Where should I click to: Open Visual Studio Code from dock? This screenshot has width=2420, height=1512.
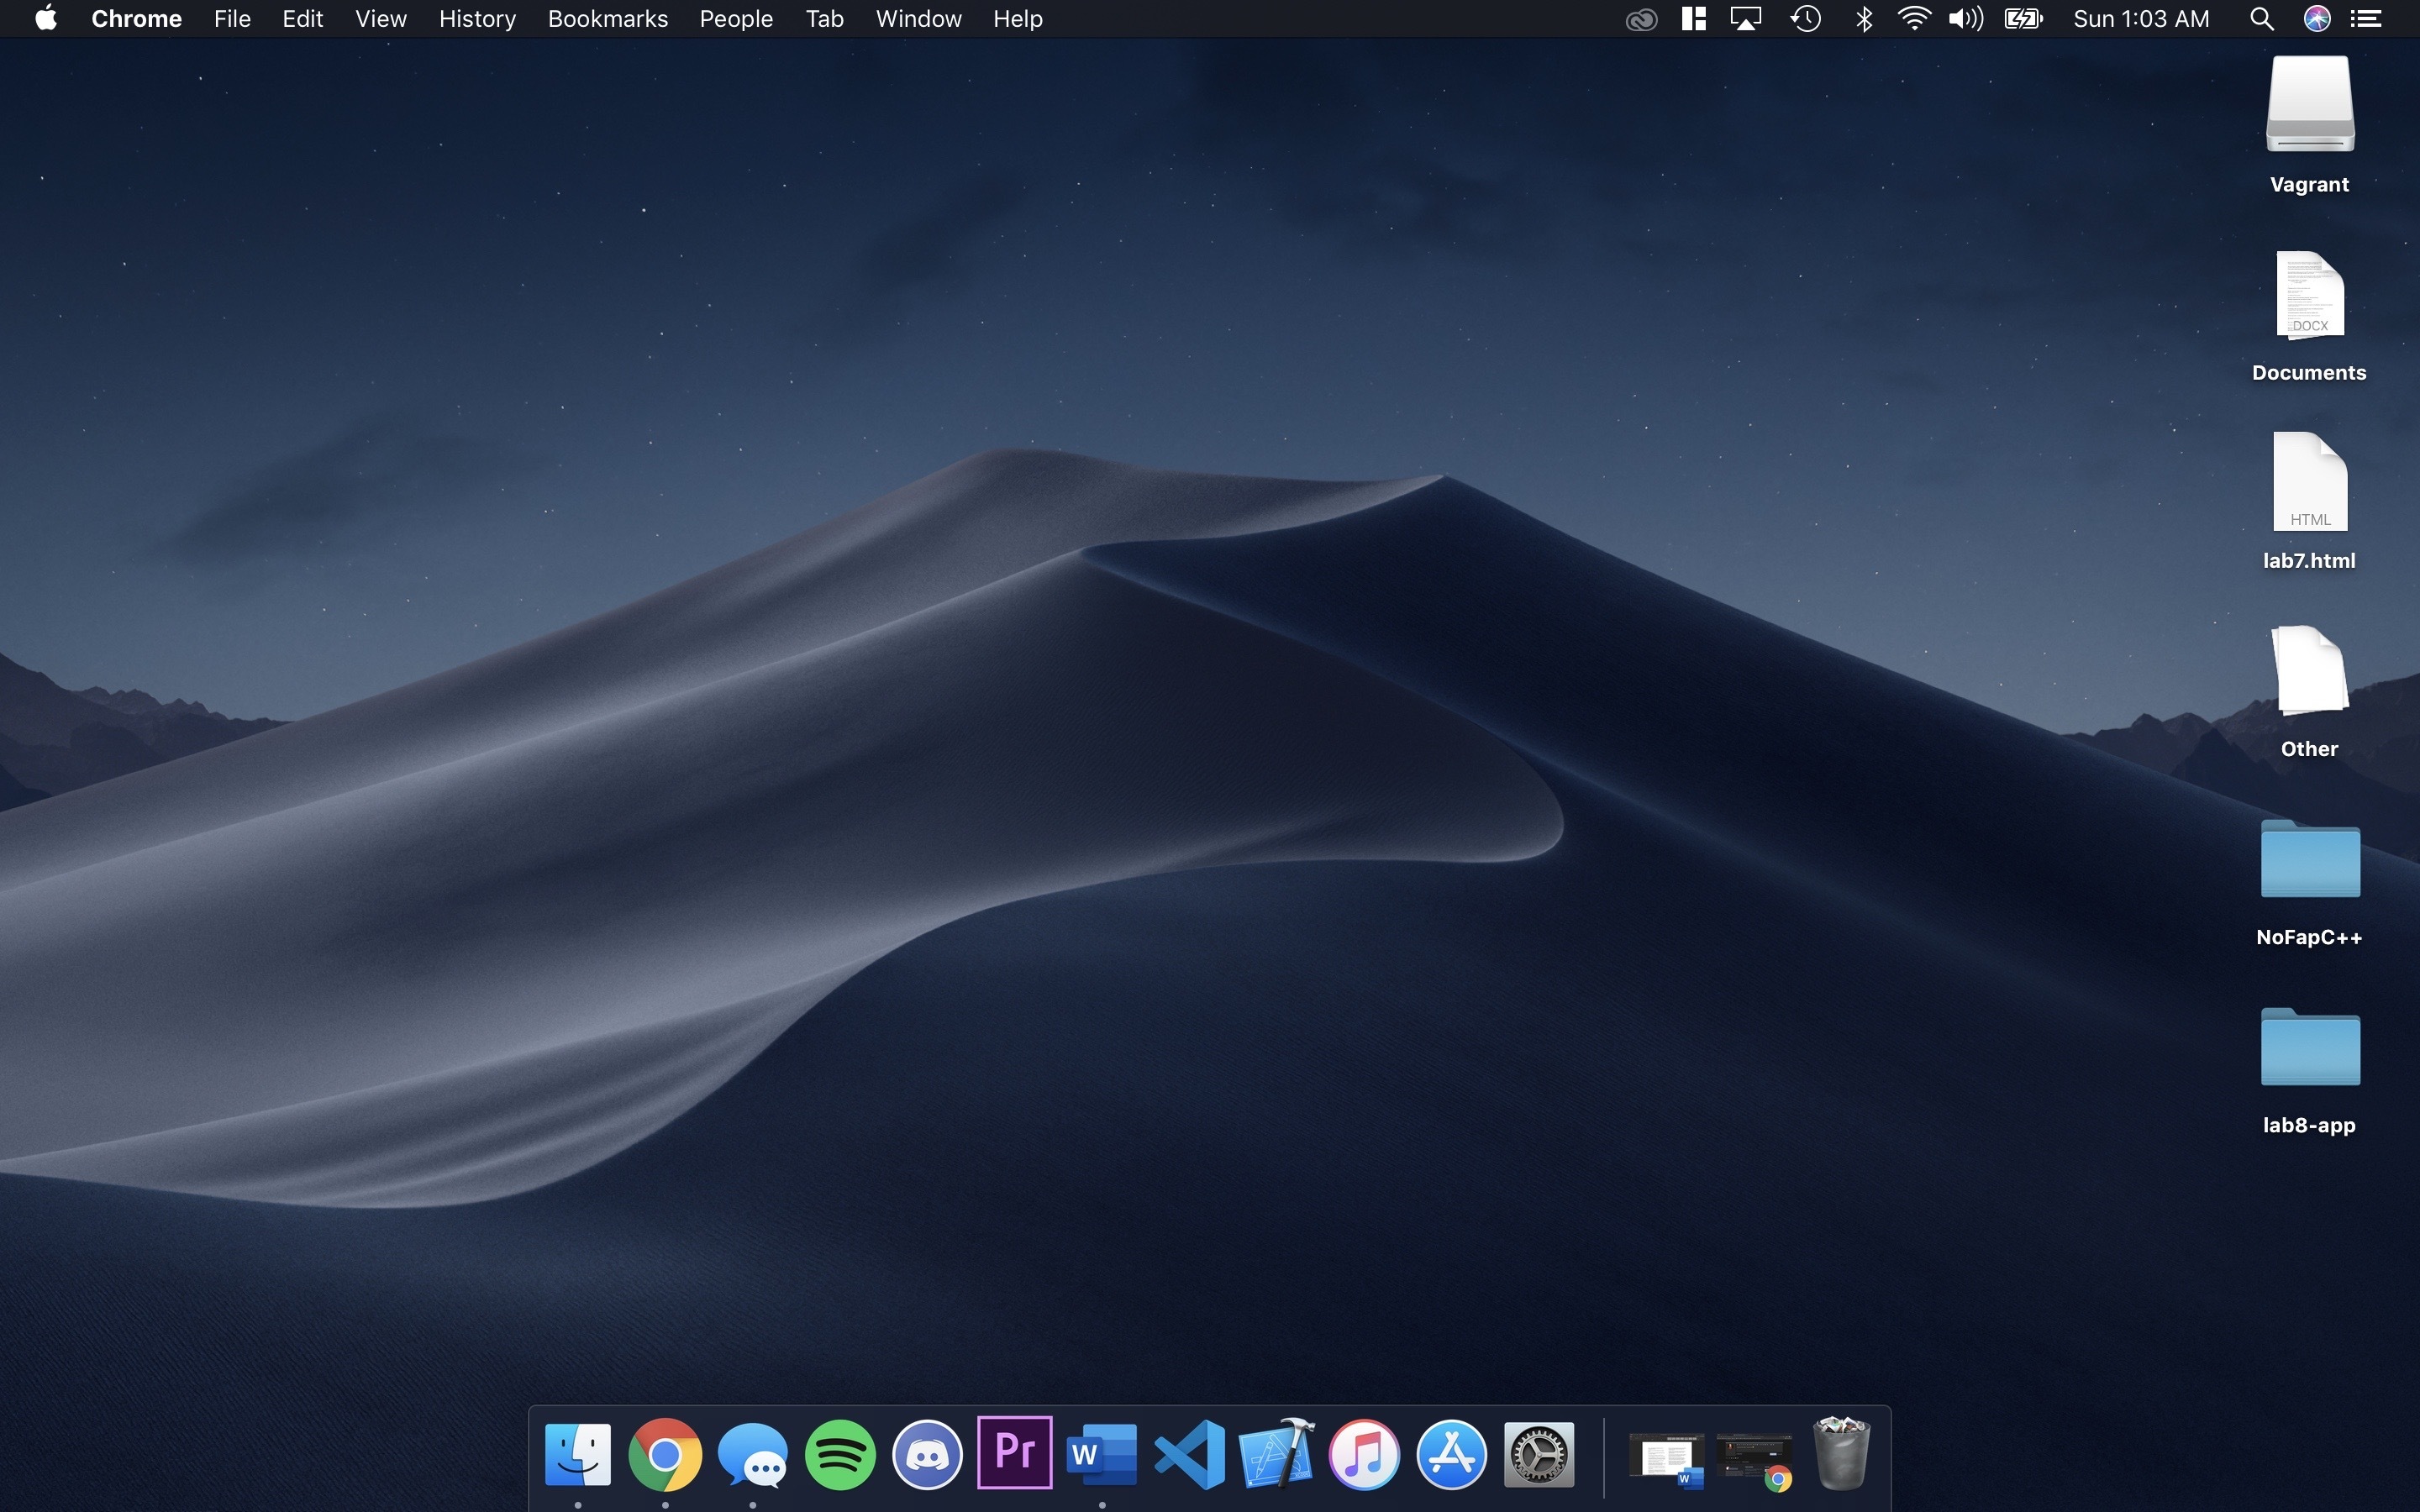tap(1189, 1454)
